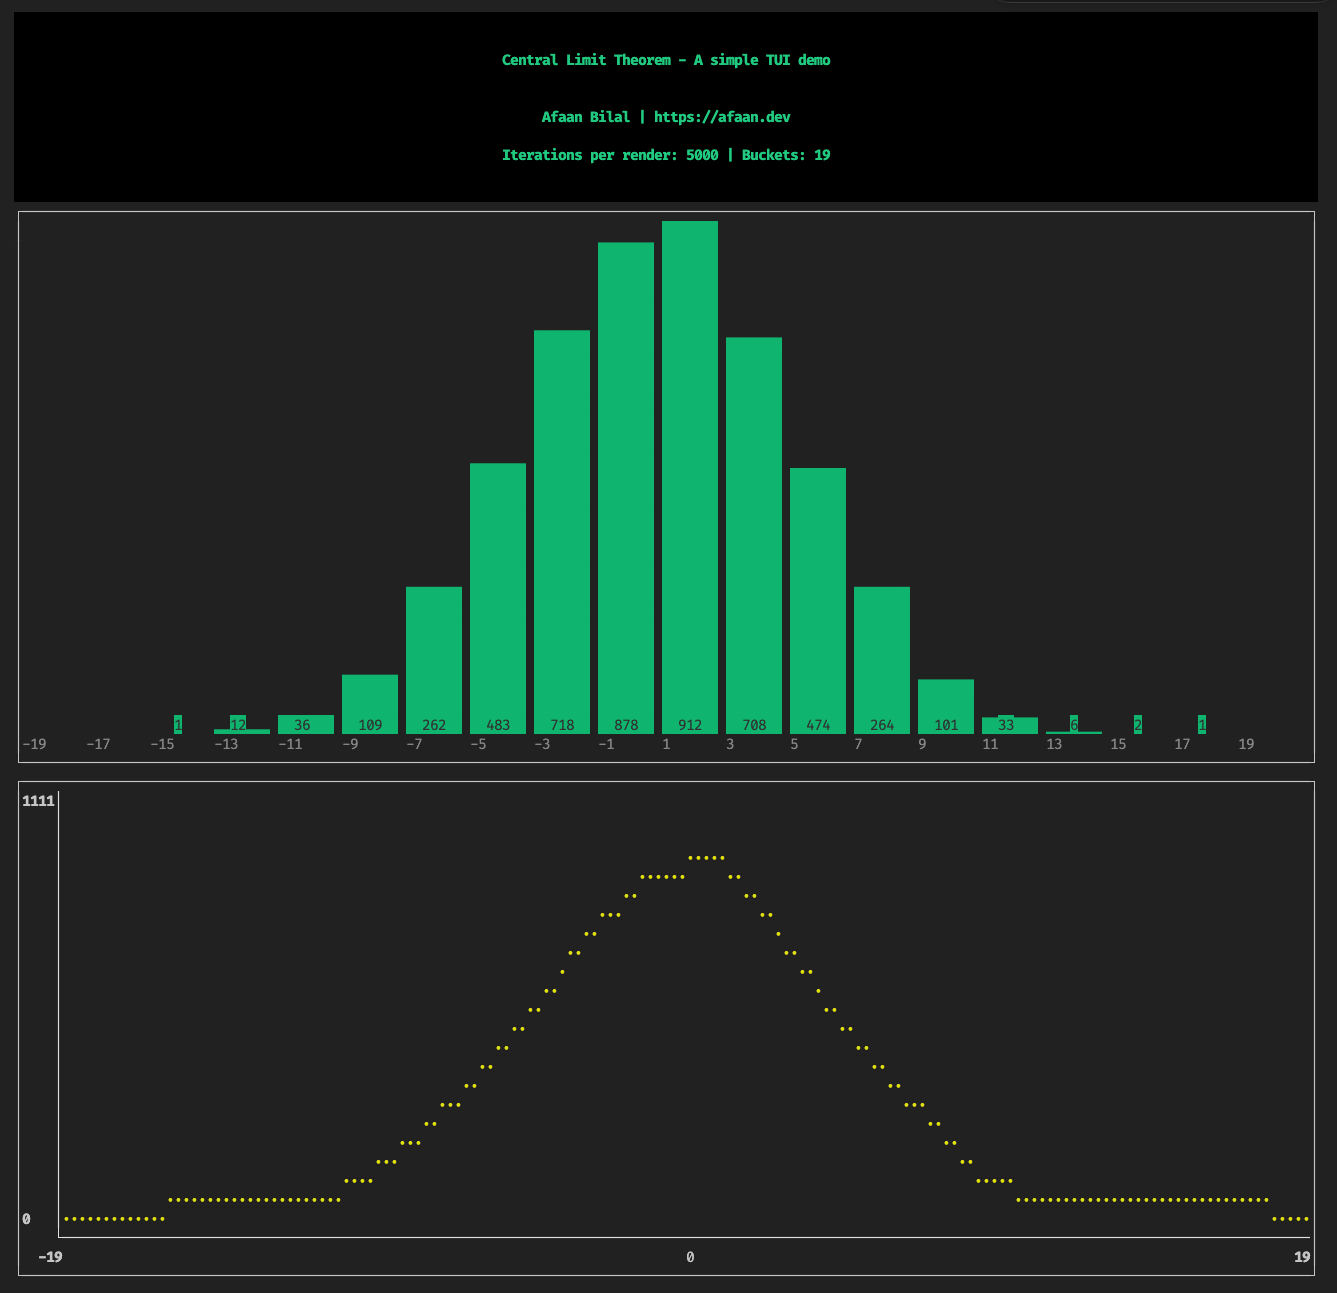1337x1293 pixels.
Task: Click the author name 'Afaan Bilal'
Action: [586, 117]
